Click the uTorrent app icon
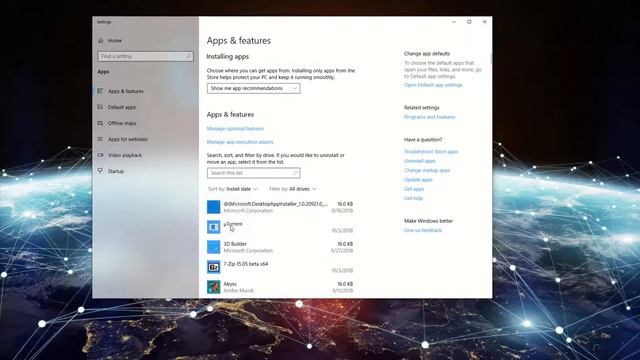640x360 pixels. coord(213,227)
